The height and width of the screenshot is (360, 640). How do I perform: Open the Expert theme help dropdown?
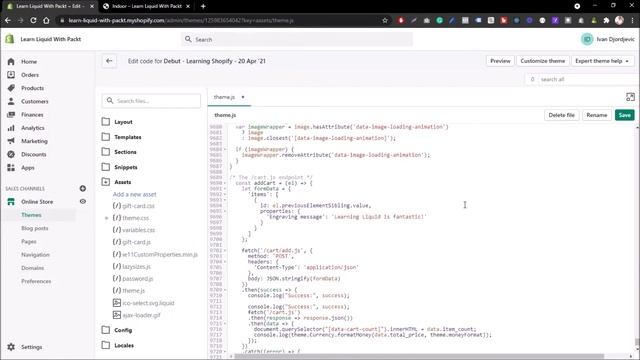(602, 61)
